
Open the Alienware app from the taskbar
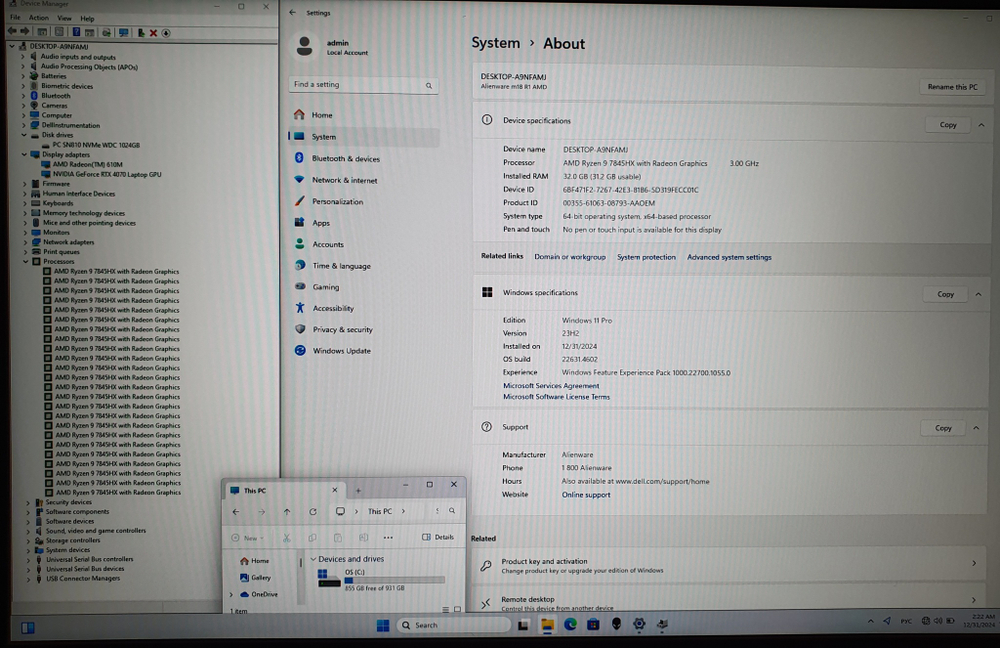point(616,625)
